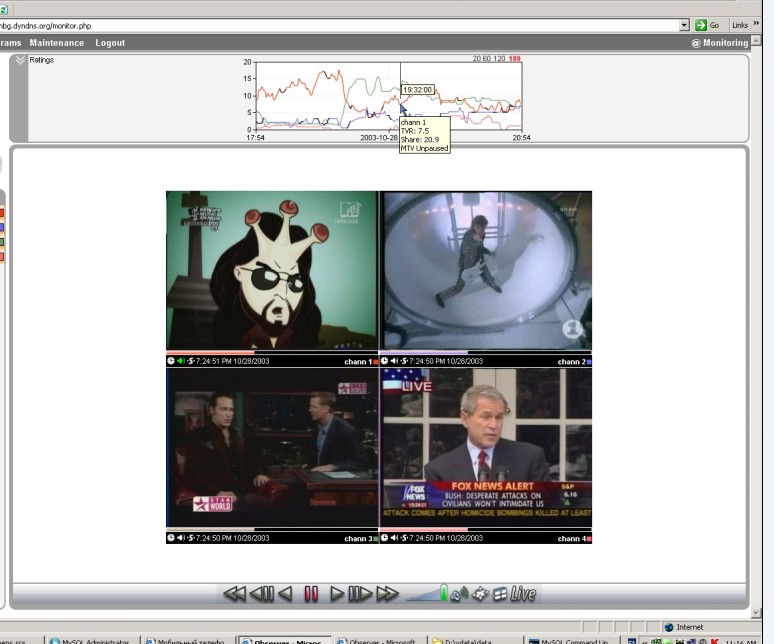This screenshot has height=644, width=774.
Task: Collapse the Ratings panel with chevron icon
Action: [20, 60]
